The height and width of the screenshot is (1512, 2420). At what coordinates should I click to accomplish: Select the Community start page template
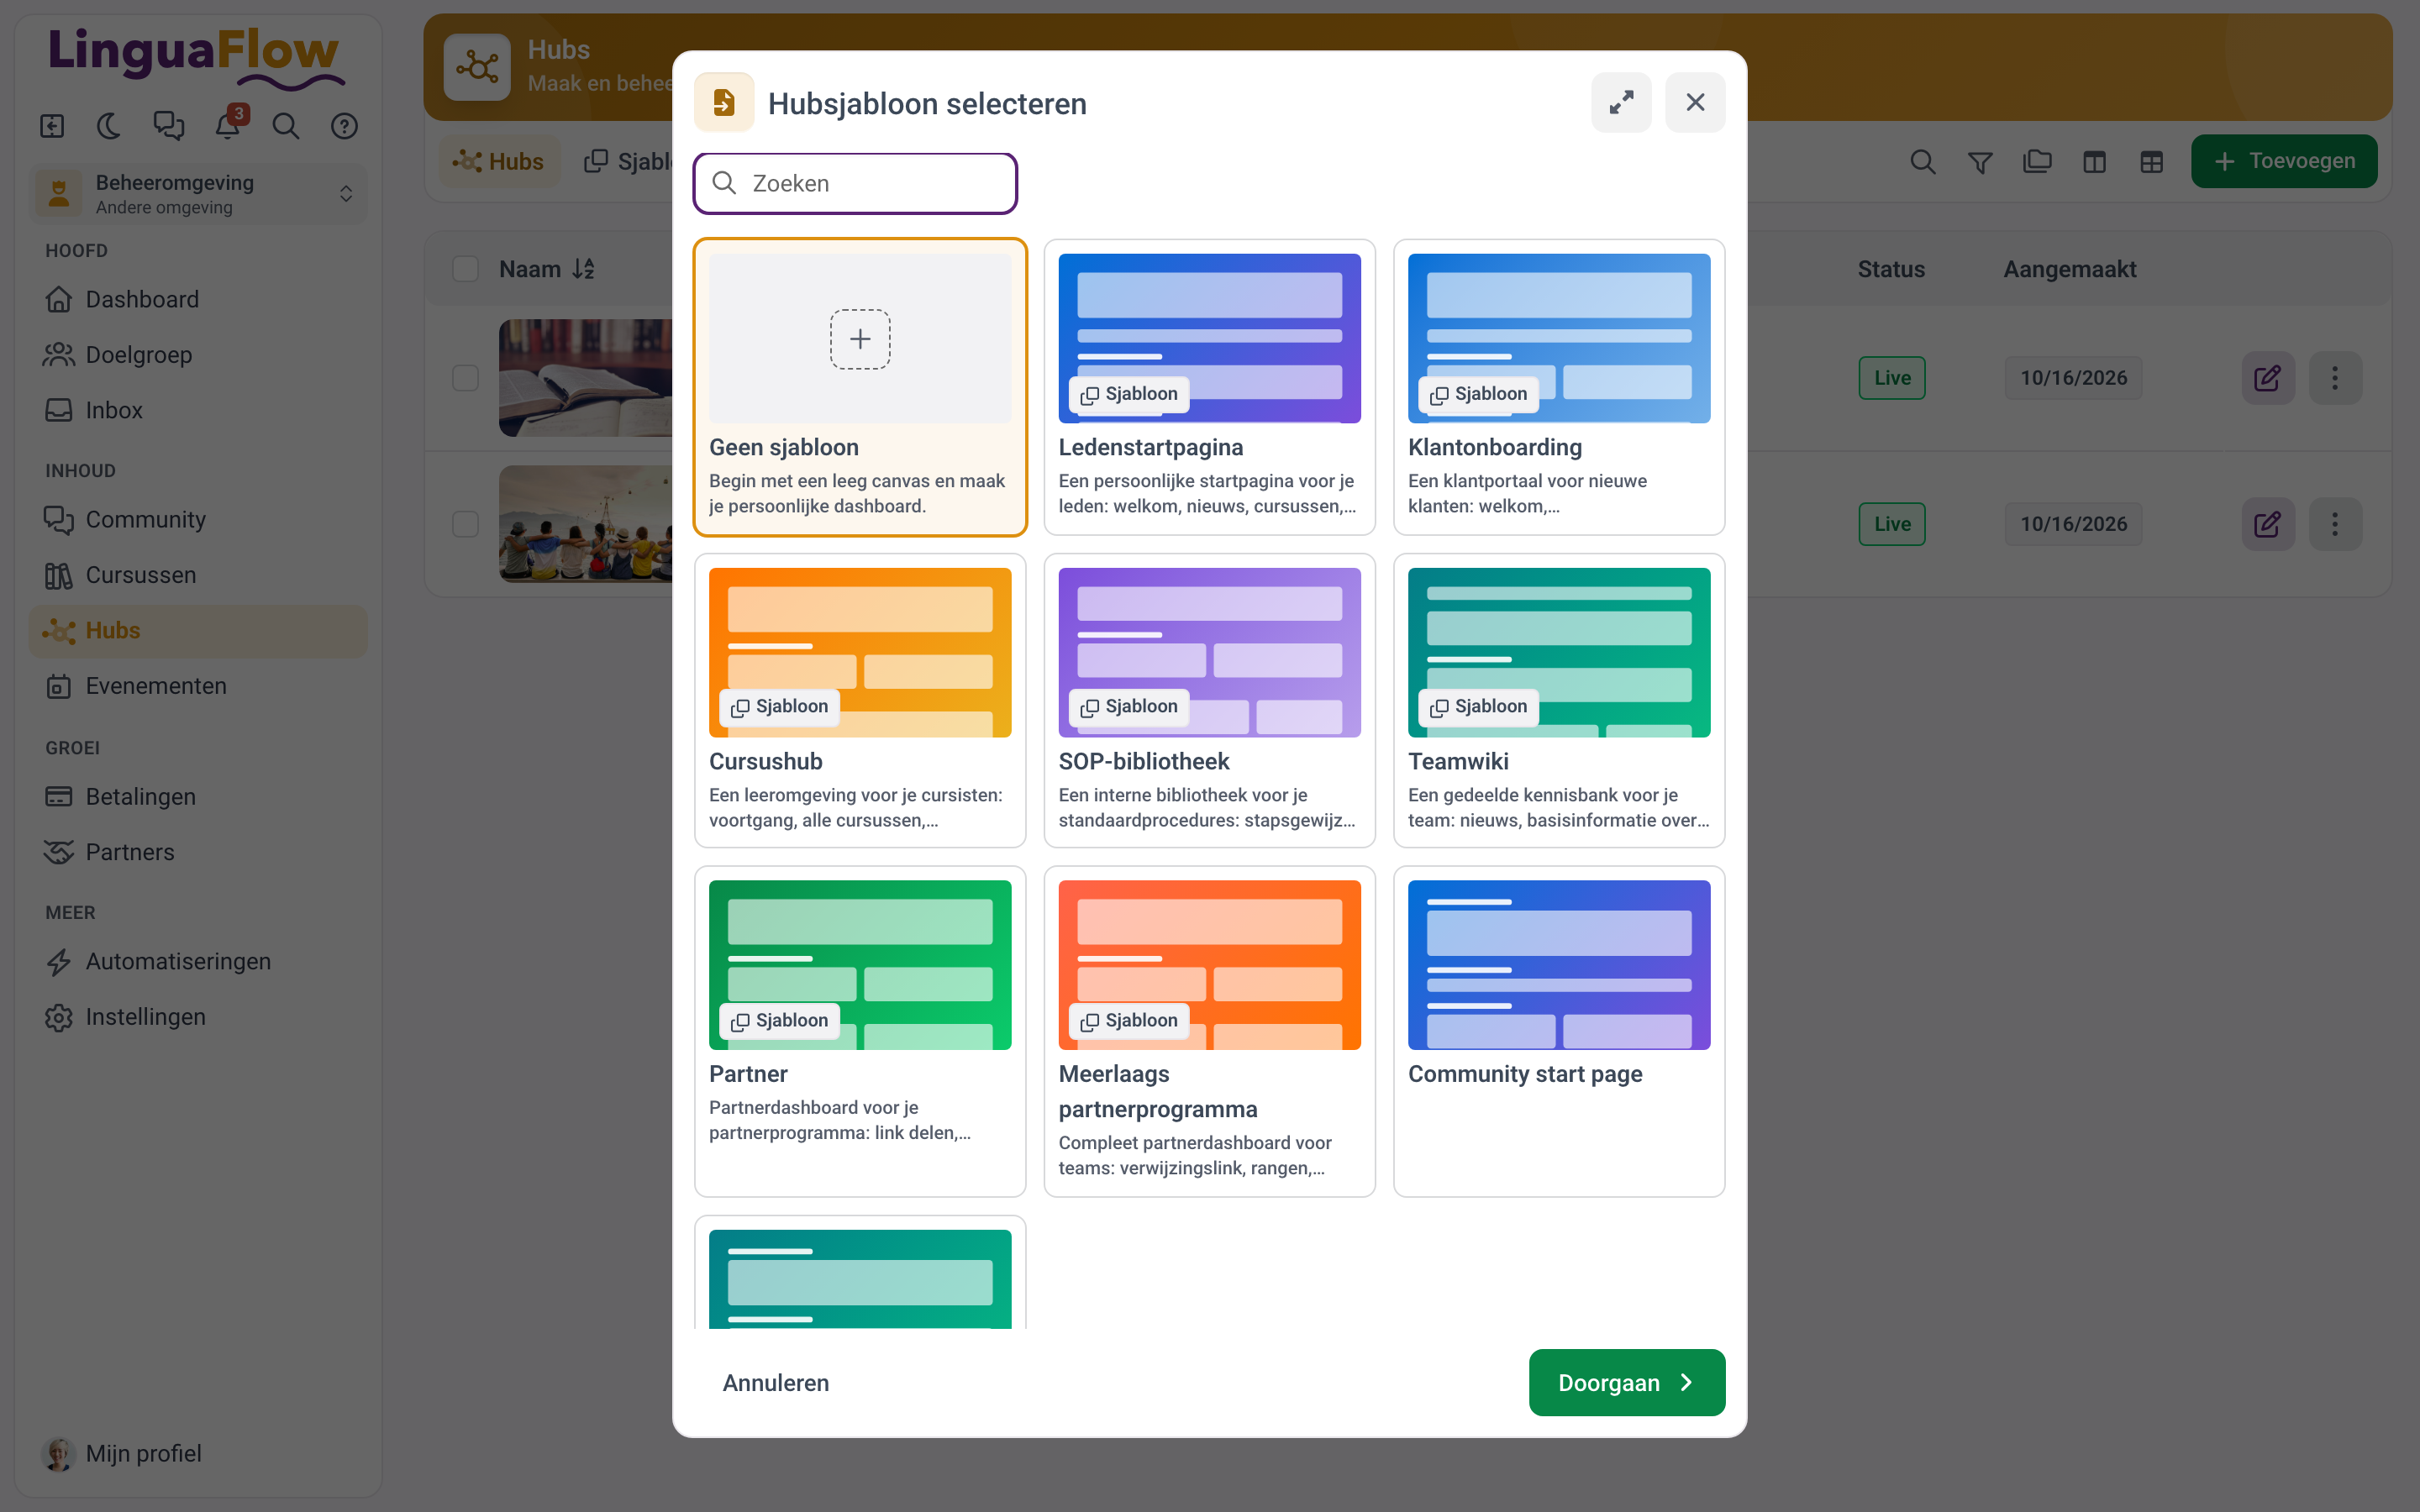tap(1558, 1031)
